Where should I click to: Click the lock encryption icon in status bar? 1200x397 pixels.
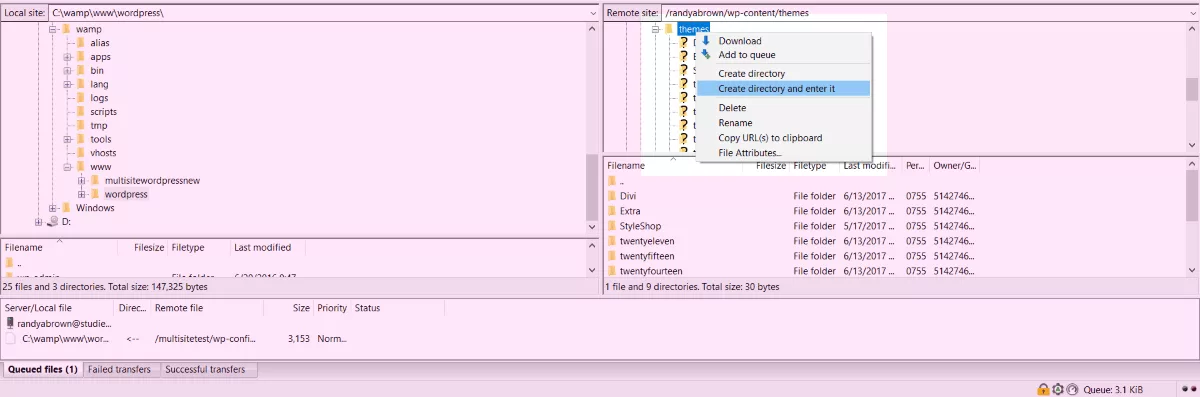point(1042,389)
